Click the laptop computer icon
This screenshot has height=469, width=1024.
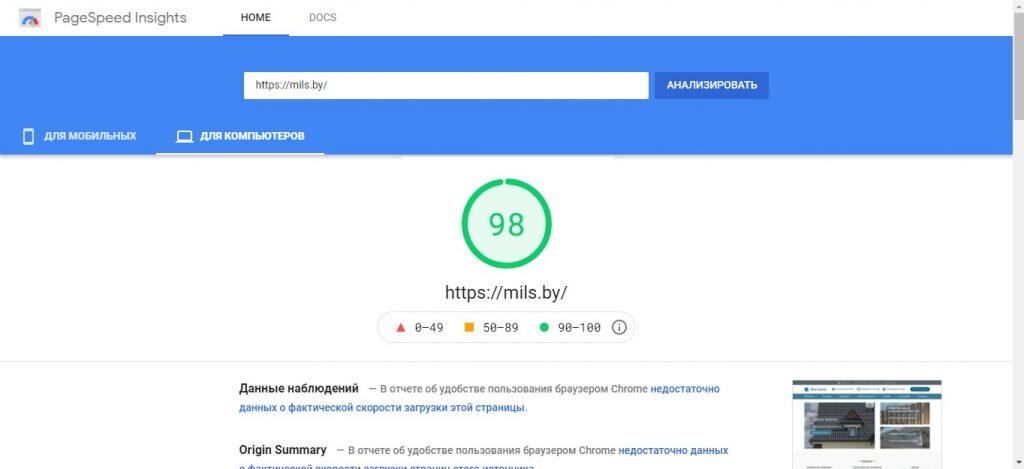(x=185, y=137)
